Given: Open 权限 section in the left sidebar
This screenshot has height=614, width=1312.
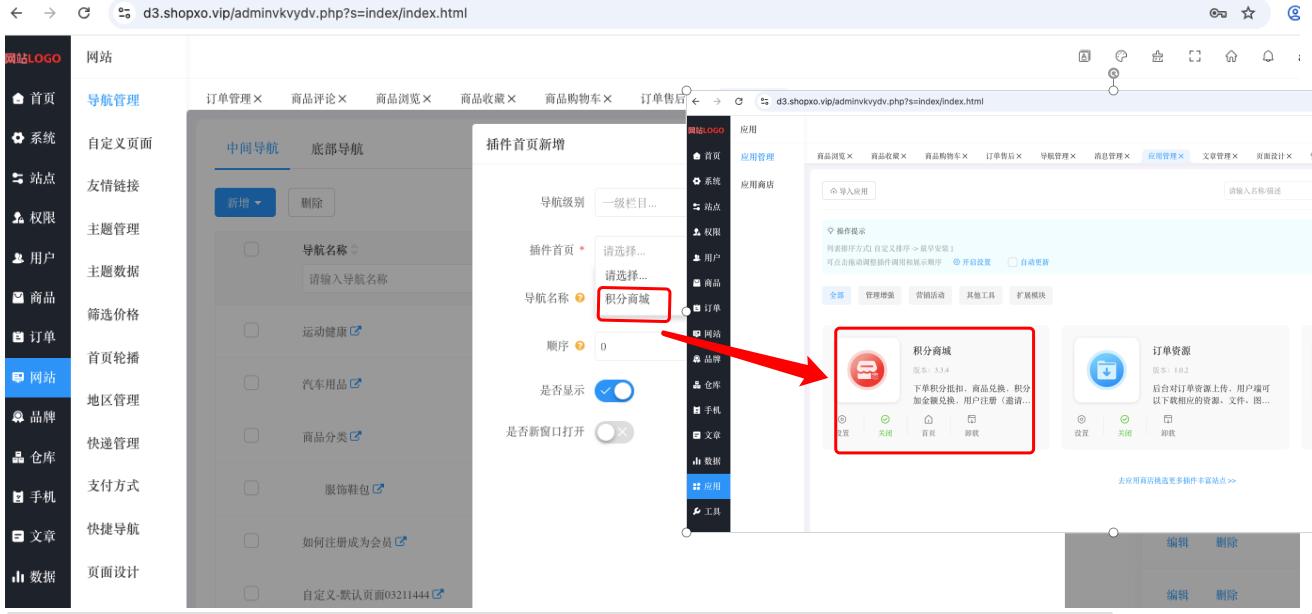Looking at the screenshot, I should coord(35,218).
